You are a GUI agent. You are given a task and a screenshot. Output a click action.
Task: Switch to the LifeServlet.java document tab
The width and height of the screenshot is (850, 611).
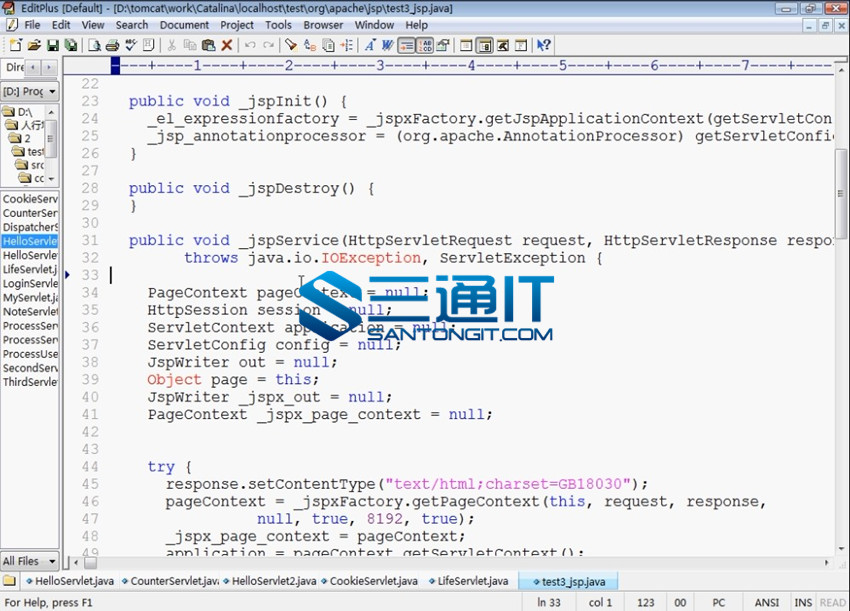click(472, 581)
